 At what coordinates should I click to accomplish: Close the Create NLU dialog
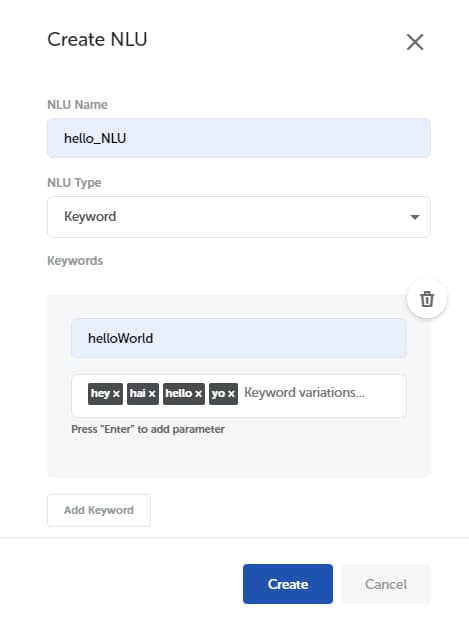click(415, 42)
